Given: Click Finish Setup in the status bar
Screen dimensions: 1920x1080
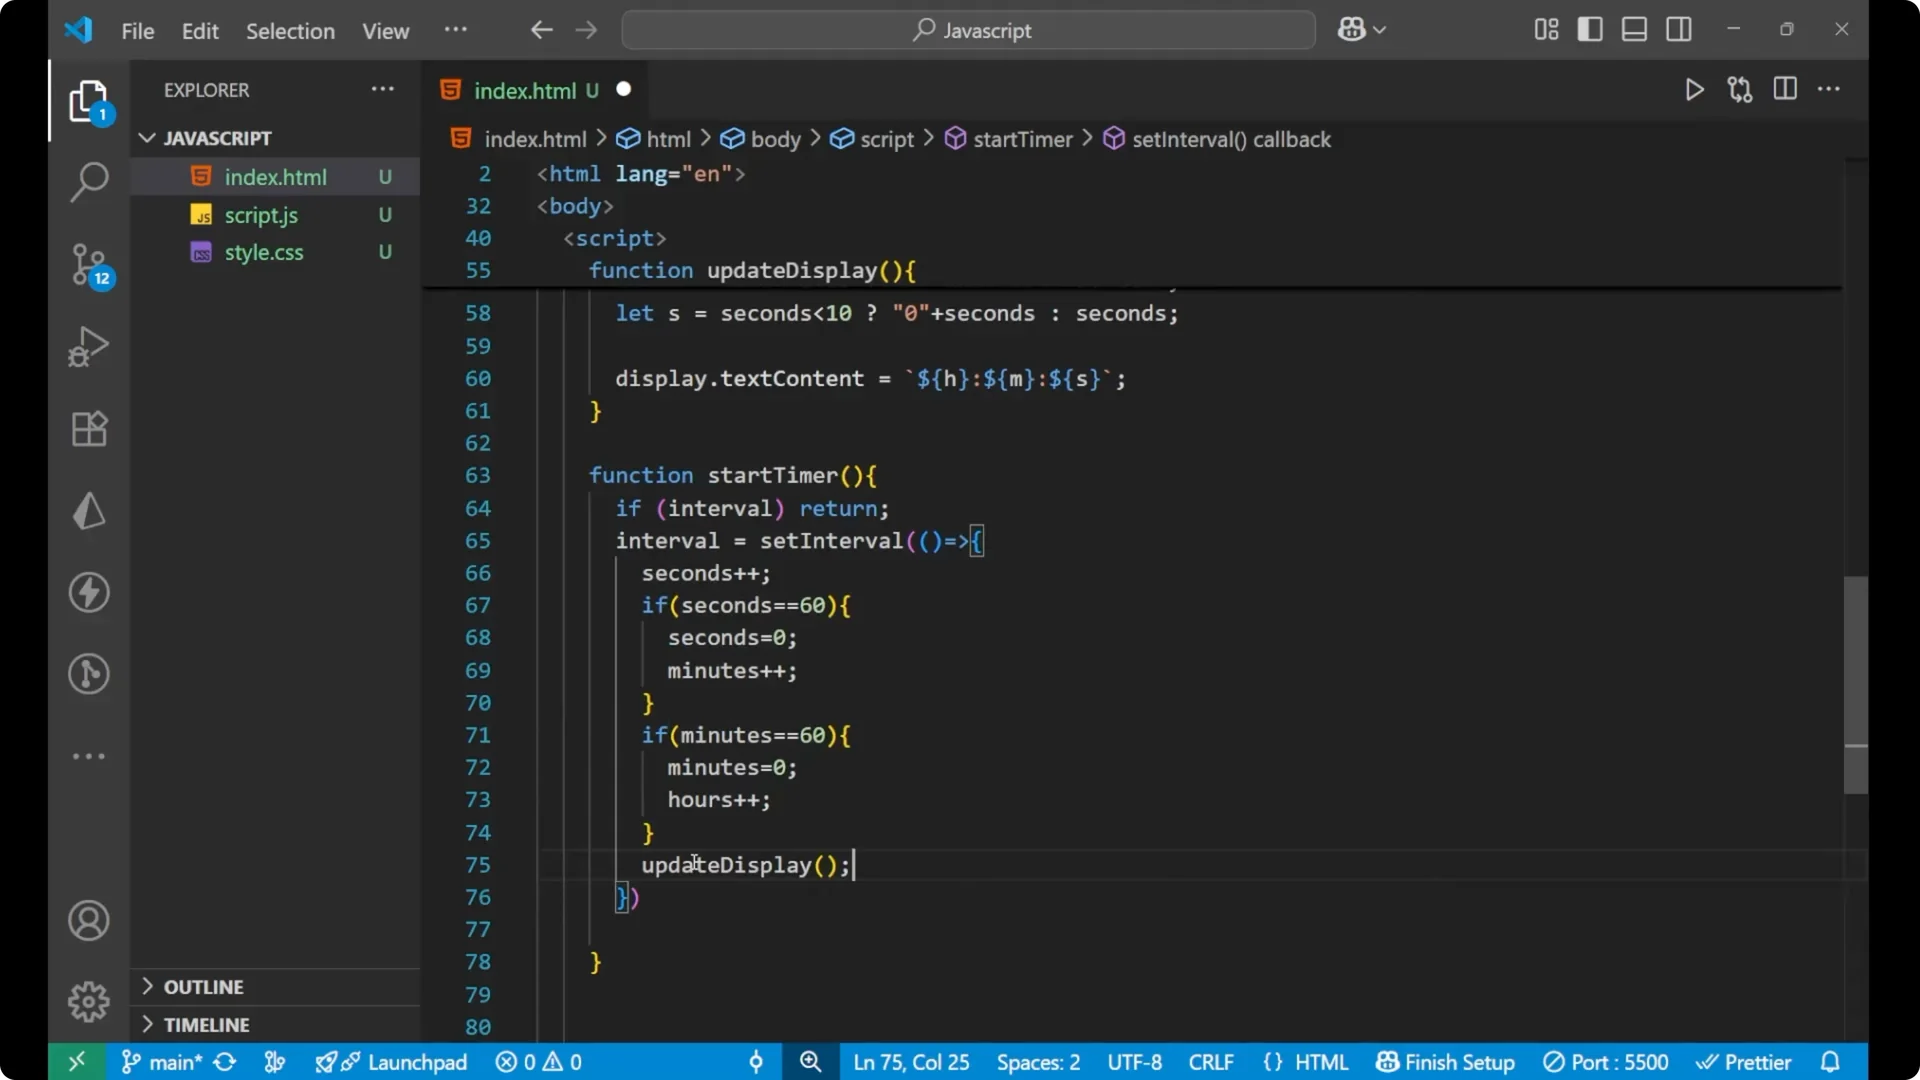Looking at the screenshot, I should [1444, 1062].
